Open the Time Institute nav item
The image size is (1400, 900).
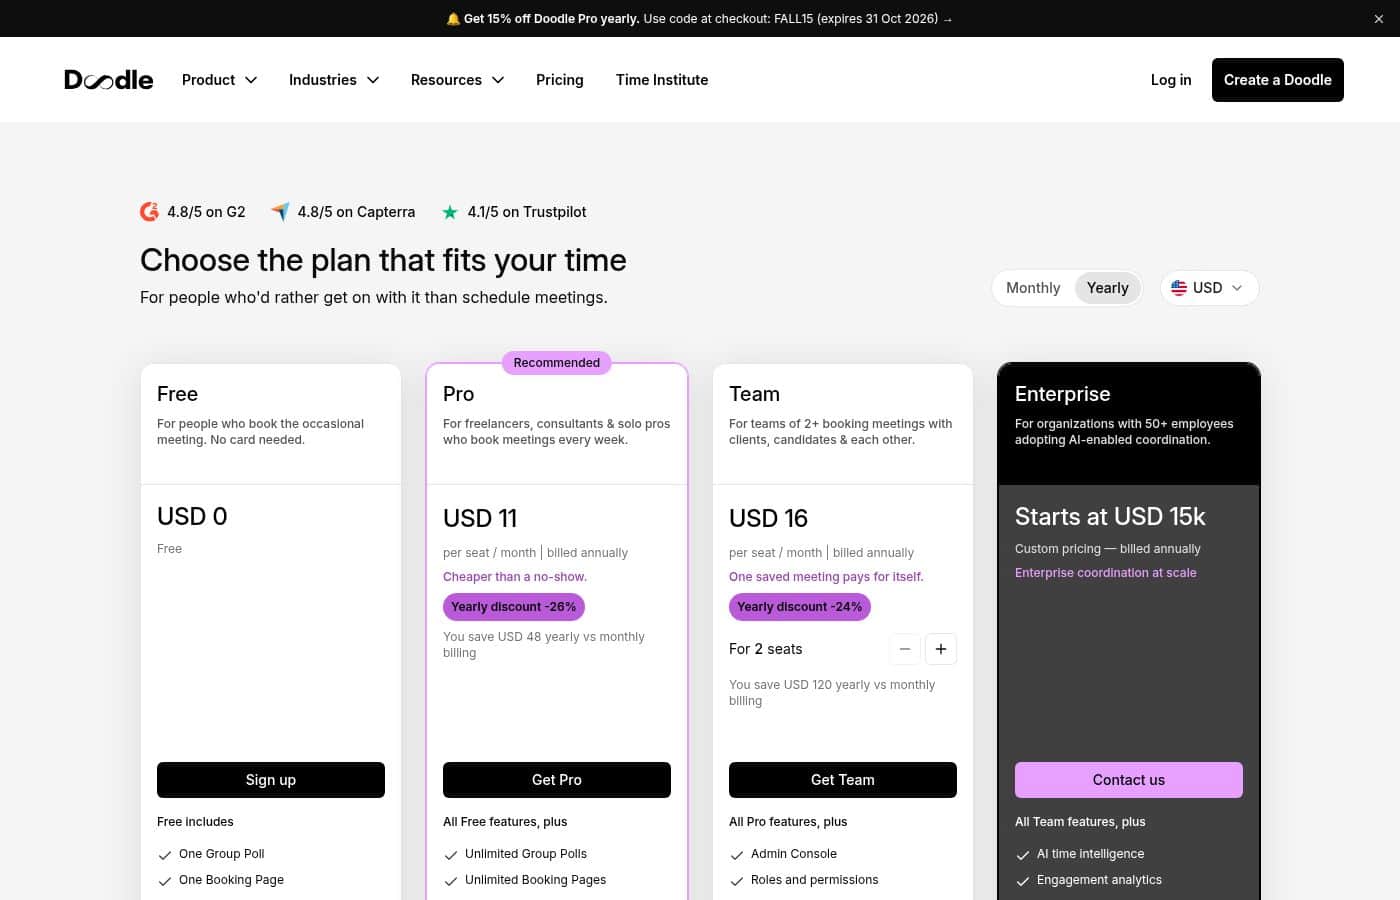(662, 80)
